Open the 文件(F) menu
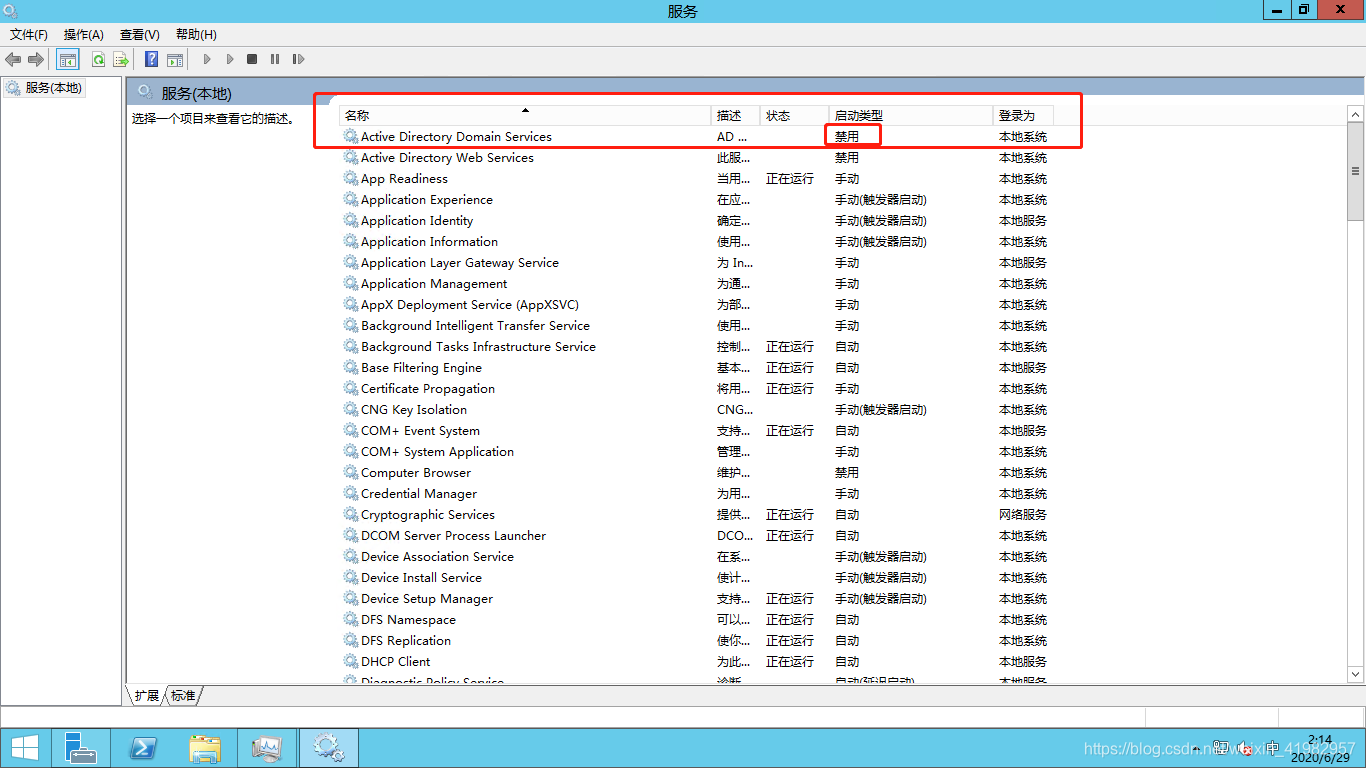The width and height of the screenshot is (1366, 768). (x=29, y=34)
